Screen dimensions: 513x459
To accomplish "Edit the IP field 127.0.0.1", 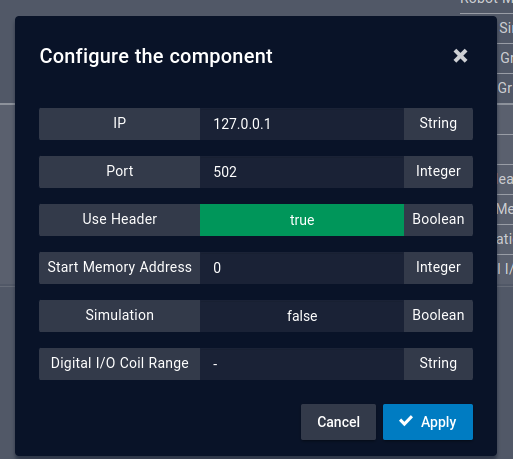I will coord(302,124).
